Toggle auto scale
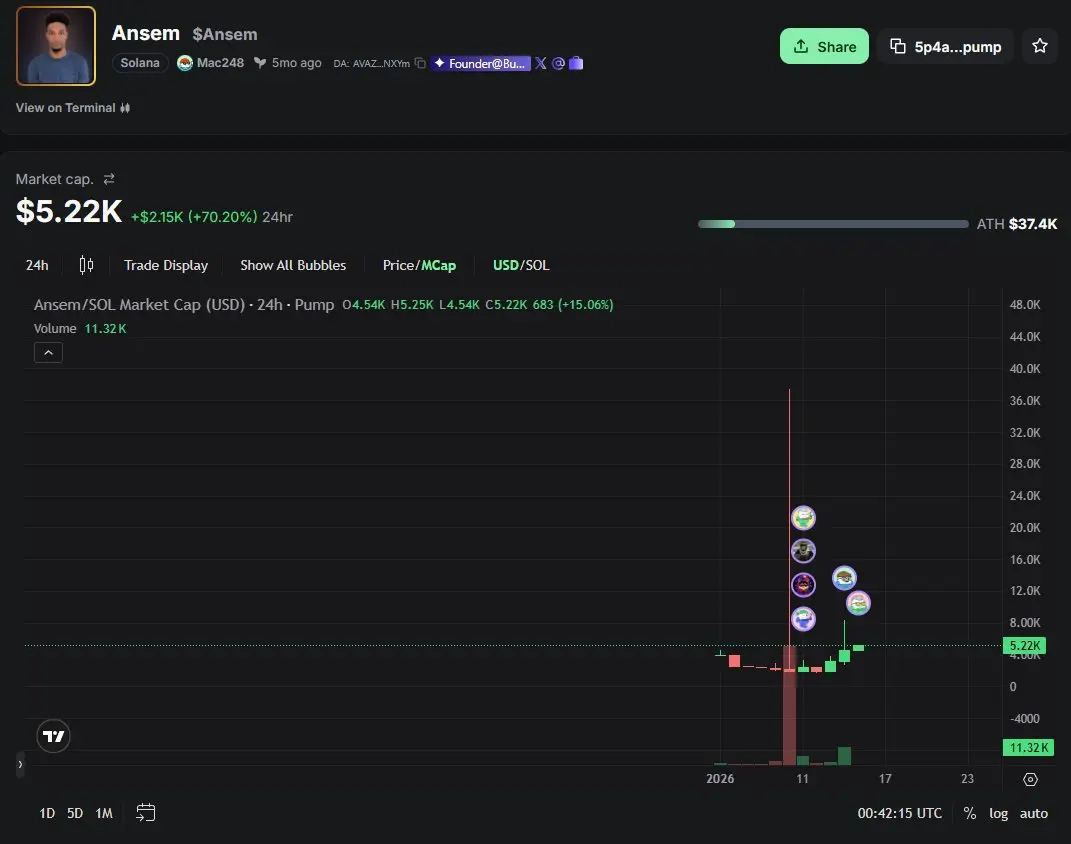The width and height of the screenshot is (1071, 844). (x=1033, y=813)
